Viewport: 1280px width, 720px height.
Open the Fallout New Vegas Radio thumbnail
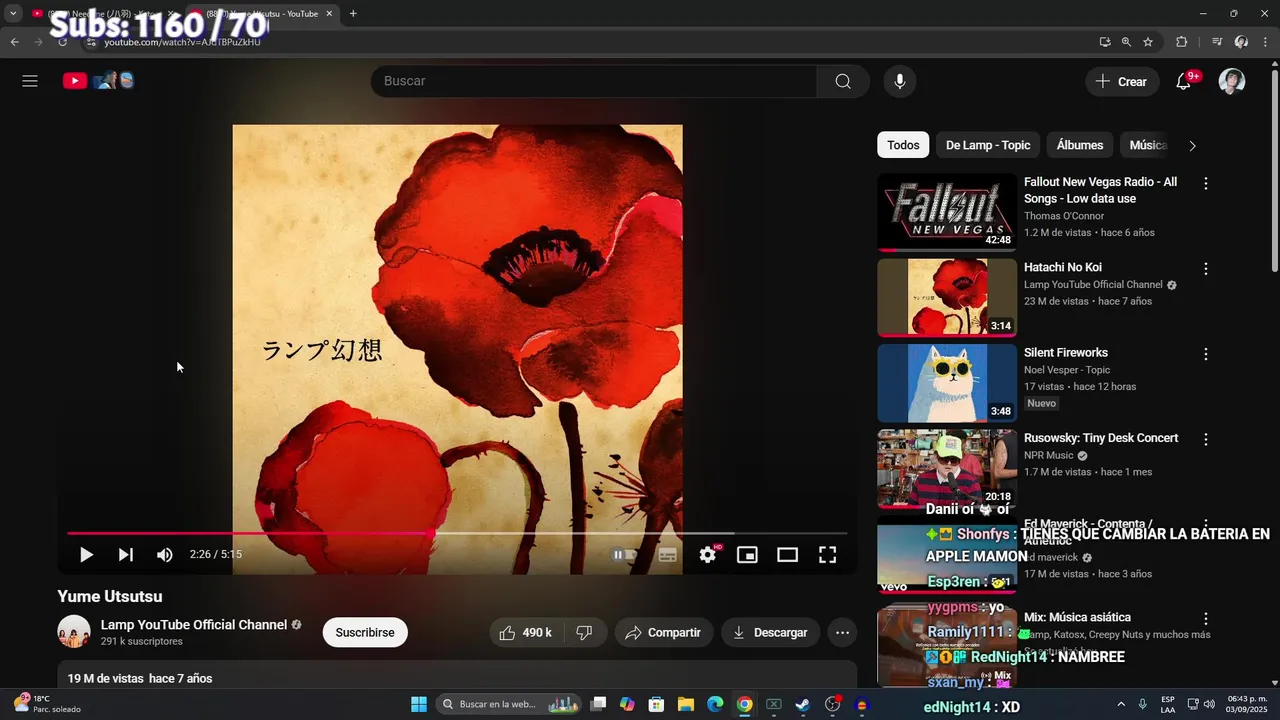(x=947, y=212)
